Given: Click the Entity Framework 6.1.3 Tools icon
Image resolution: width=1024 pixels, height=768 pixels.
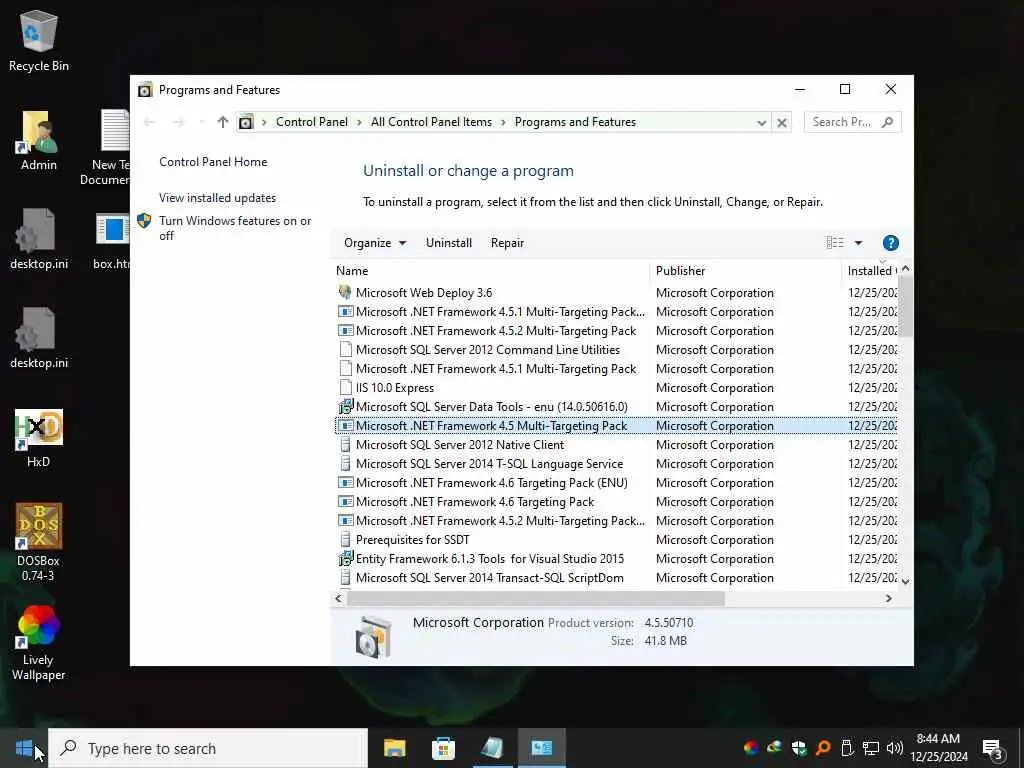Looking at the screenshot, I should (345, 558).
